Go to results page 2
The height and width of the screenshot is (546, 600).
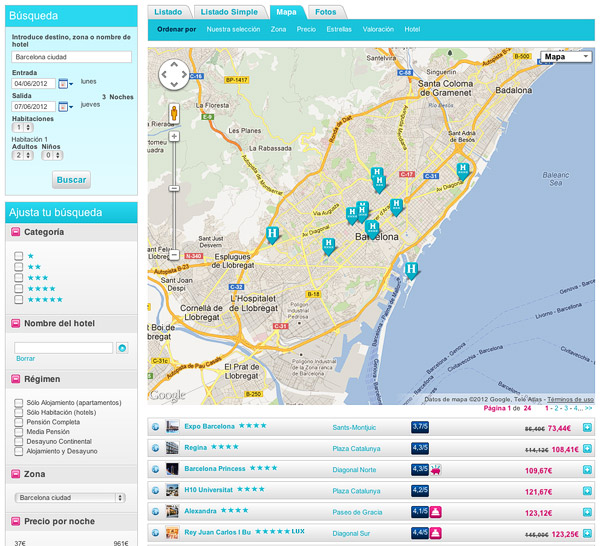pos(556,408)
